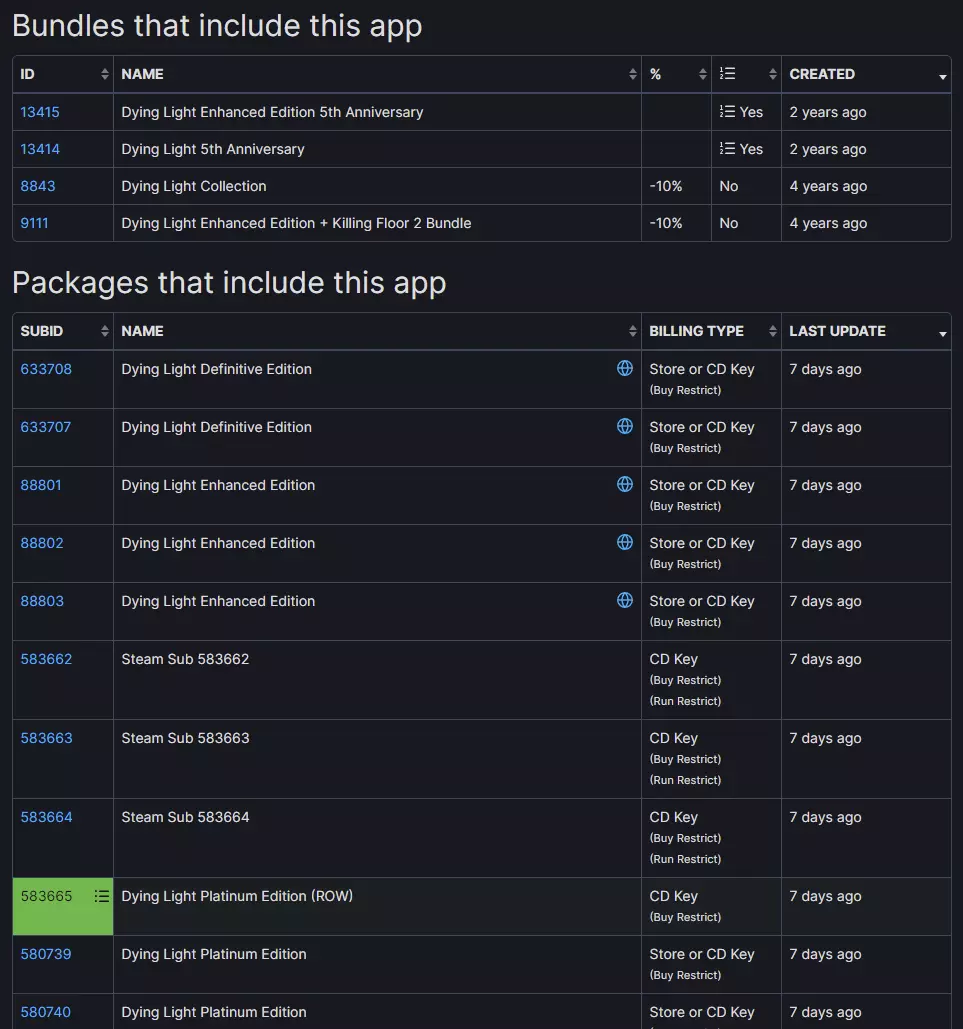963x1029 pixels.
Task: Sort bundles by list-icon column header
Action: pos(746,74)
